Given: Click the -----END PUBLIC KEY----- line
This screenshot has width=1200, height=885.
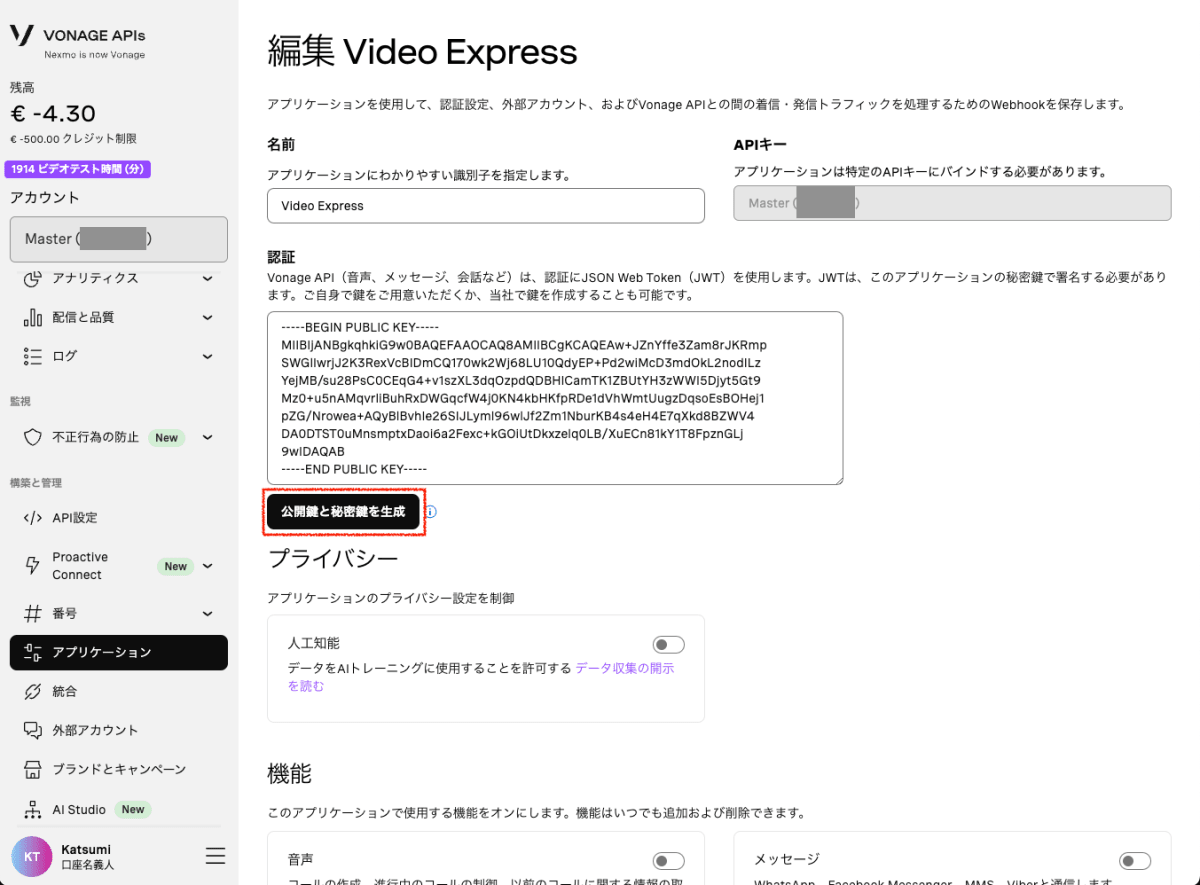Looking at the screenshot, I should (x=354, y=469).
